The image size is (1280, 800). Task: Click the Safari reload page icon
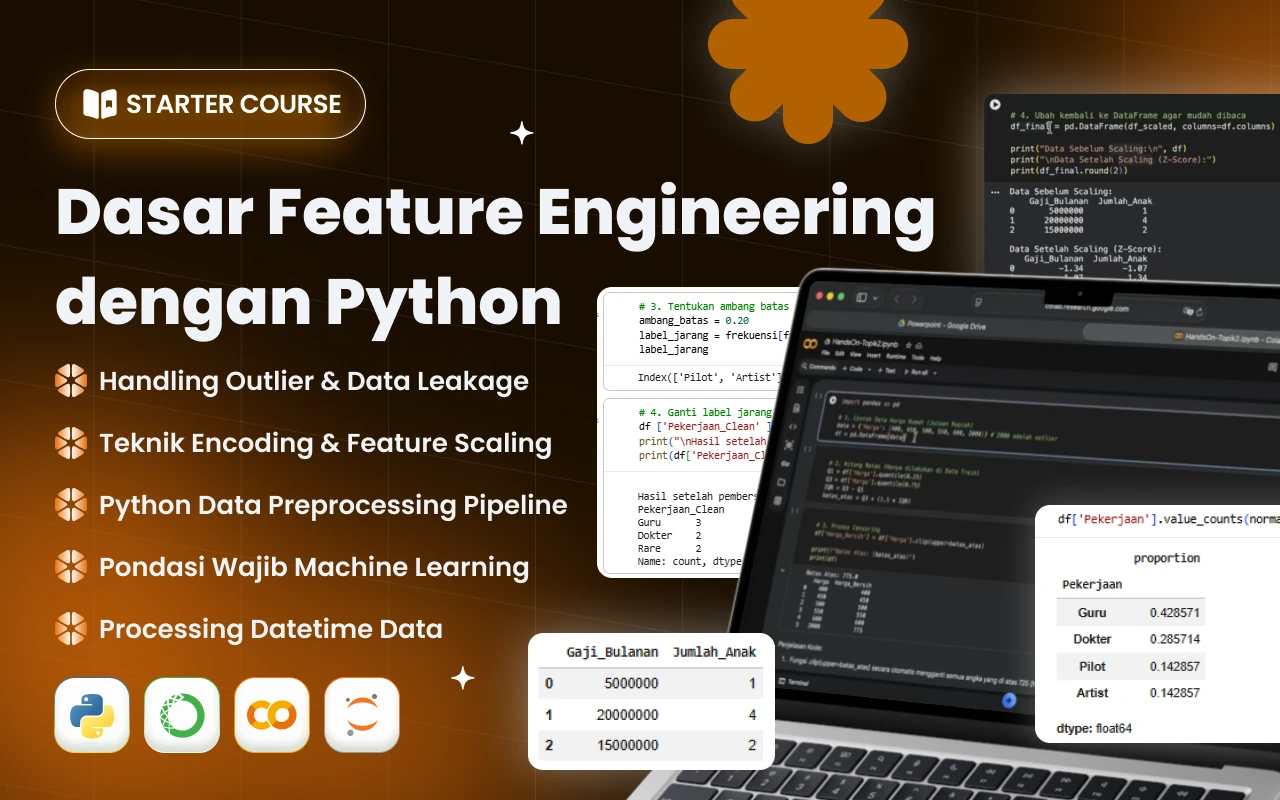pyautogui.click(x=1200, y=311)
